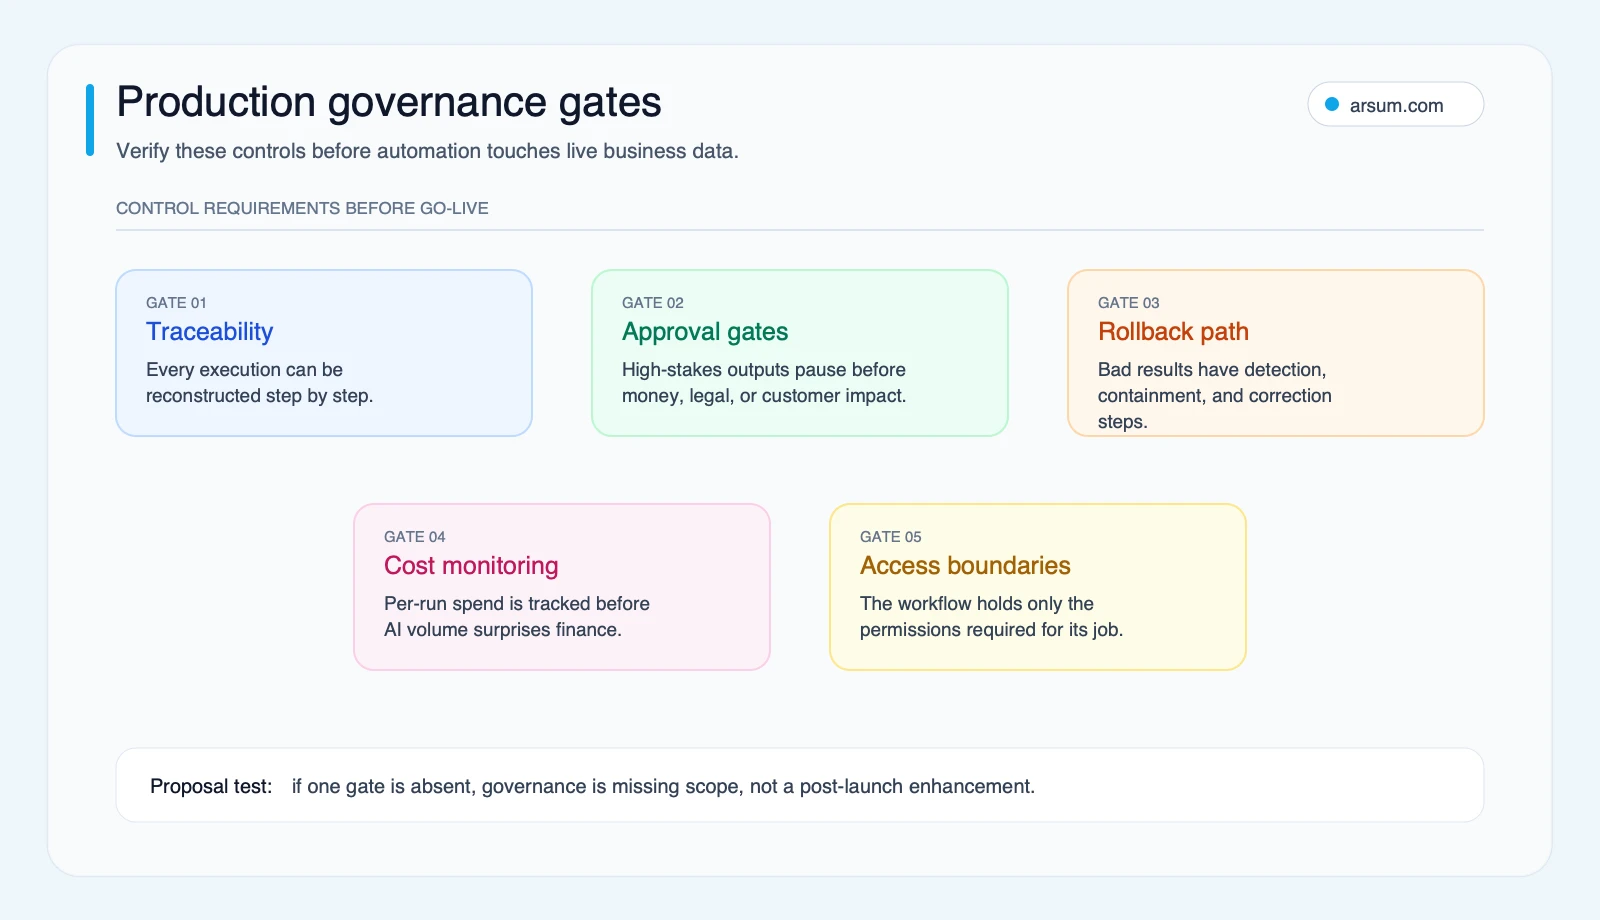Click the 'Verify these controls' subtitle
The height and width of the screenshot is (920, 1600).
coord(427,151)
